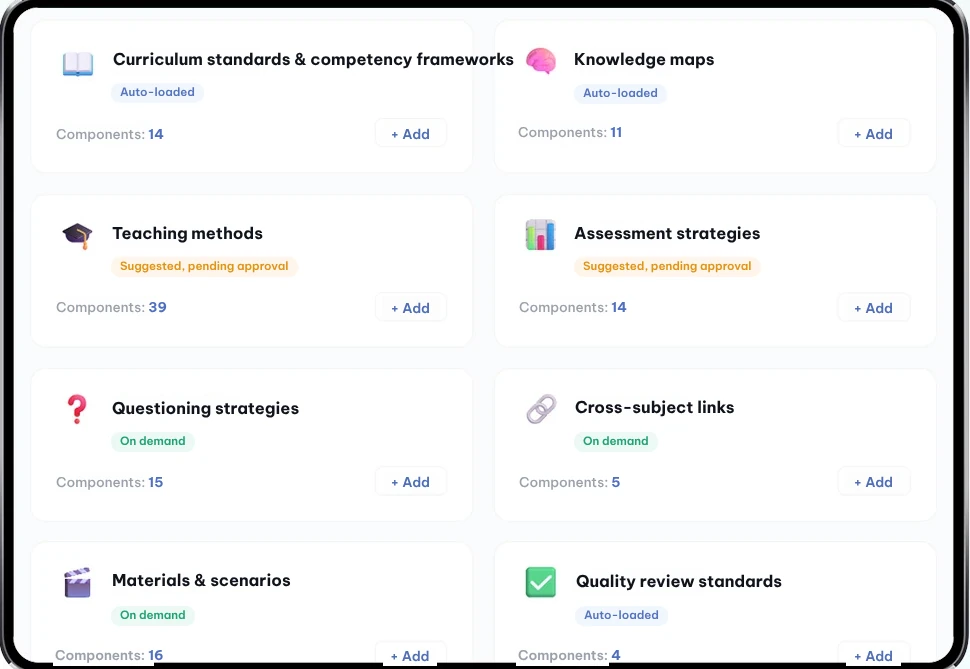Click the Auto-loaded badge under Curriculum standards
This screenshot has height=669, width=970.
click(157, 92)
